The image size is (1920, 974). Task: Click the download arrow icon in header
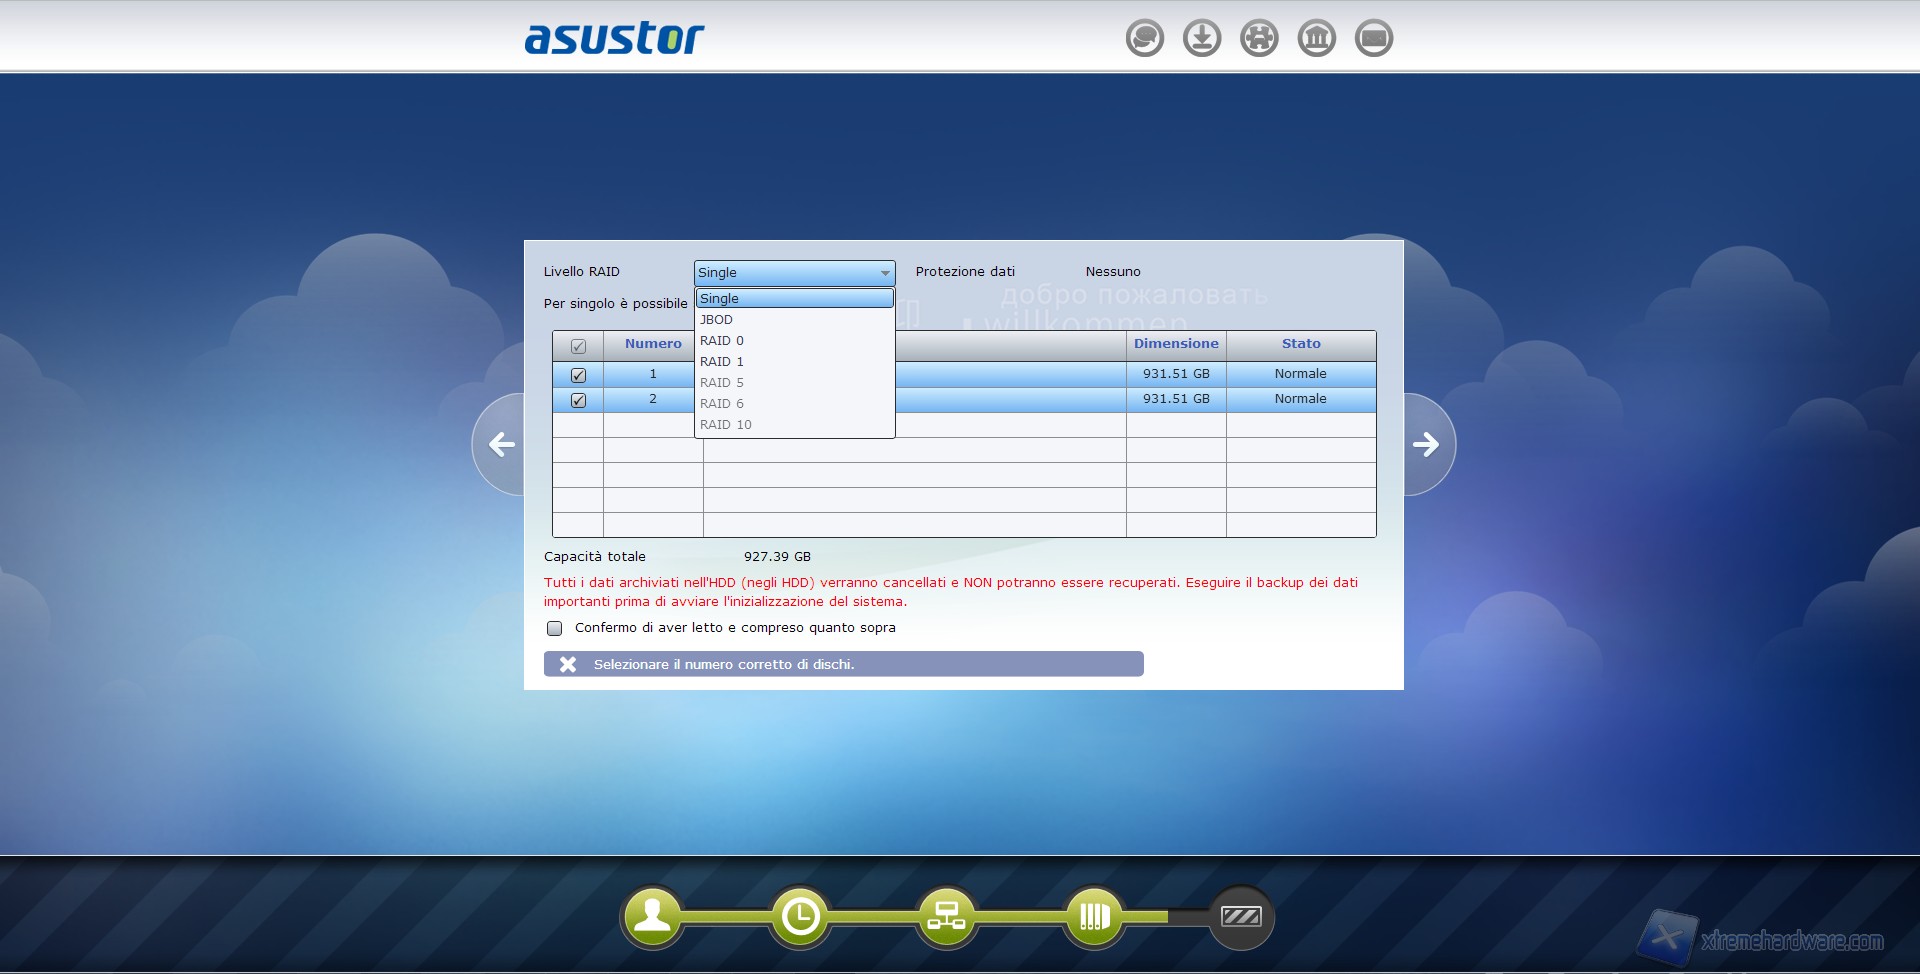coord(1201,38)
